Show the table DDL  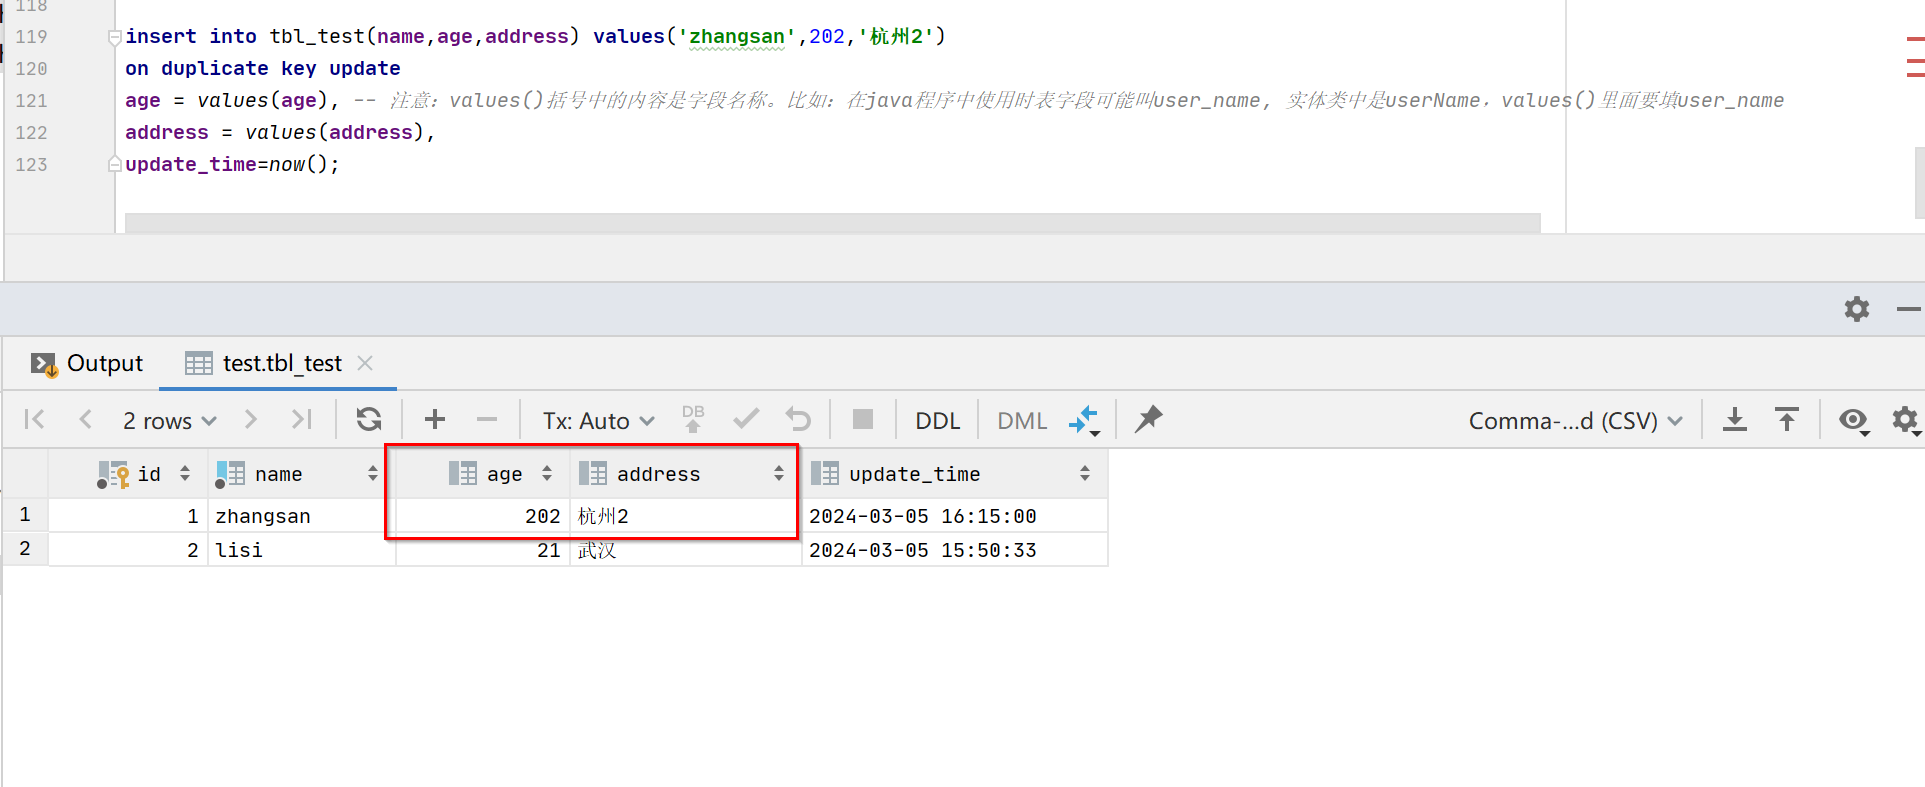tap(937, 421)
